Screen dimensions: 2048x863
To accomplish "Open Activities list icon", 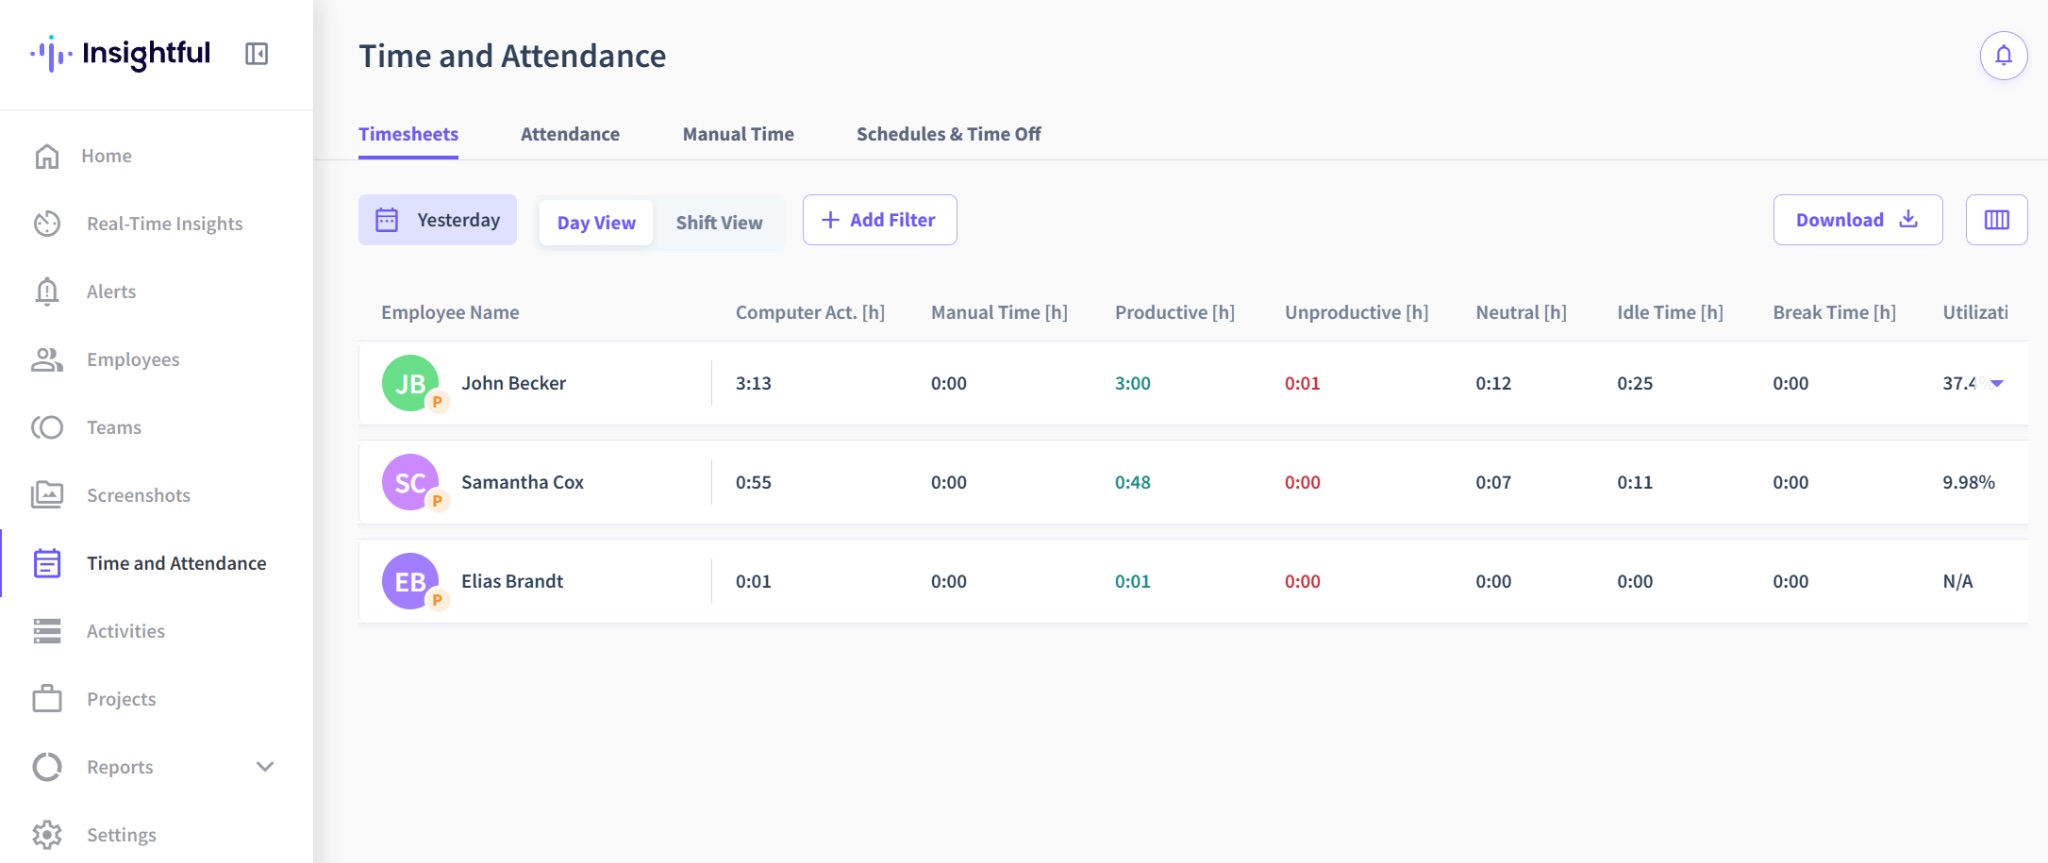I will point(47,631).
